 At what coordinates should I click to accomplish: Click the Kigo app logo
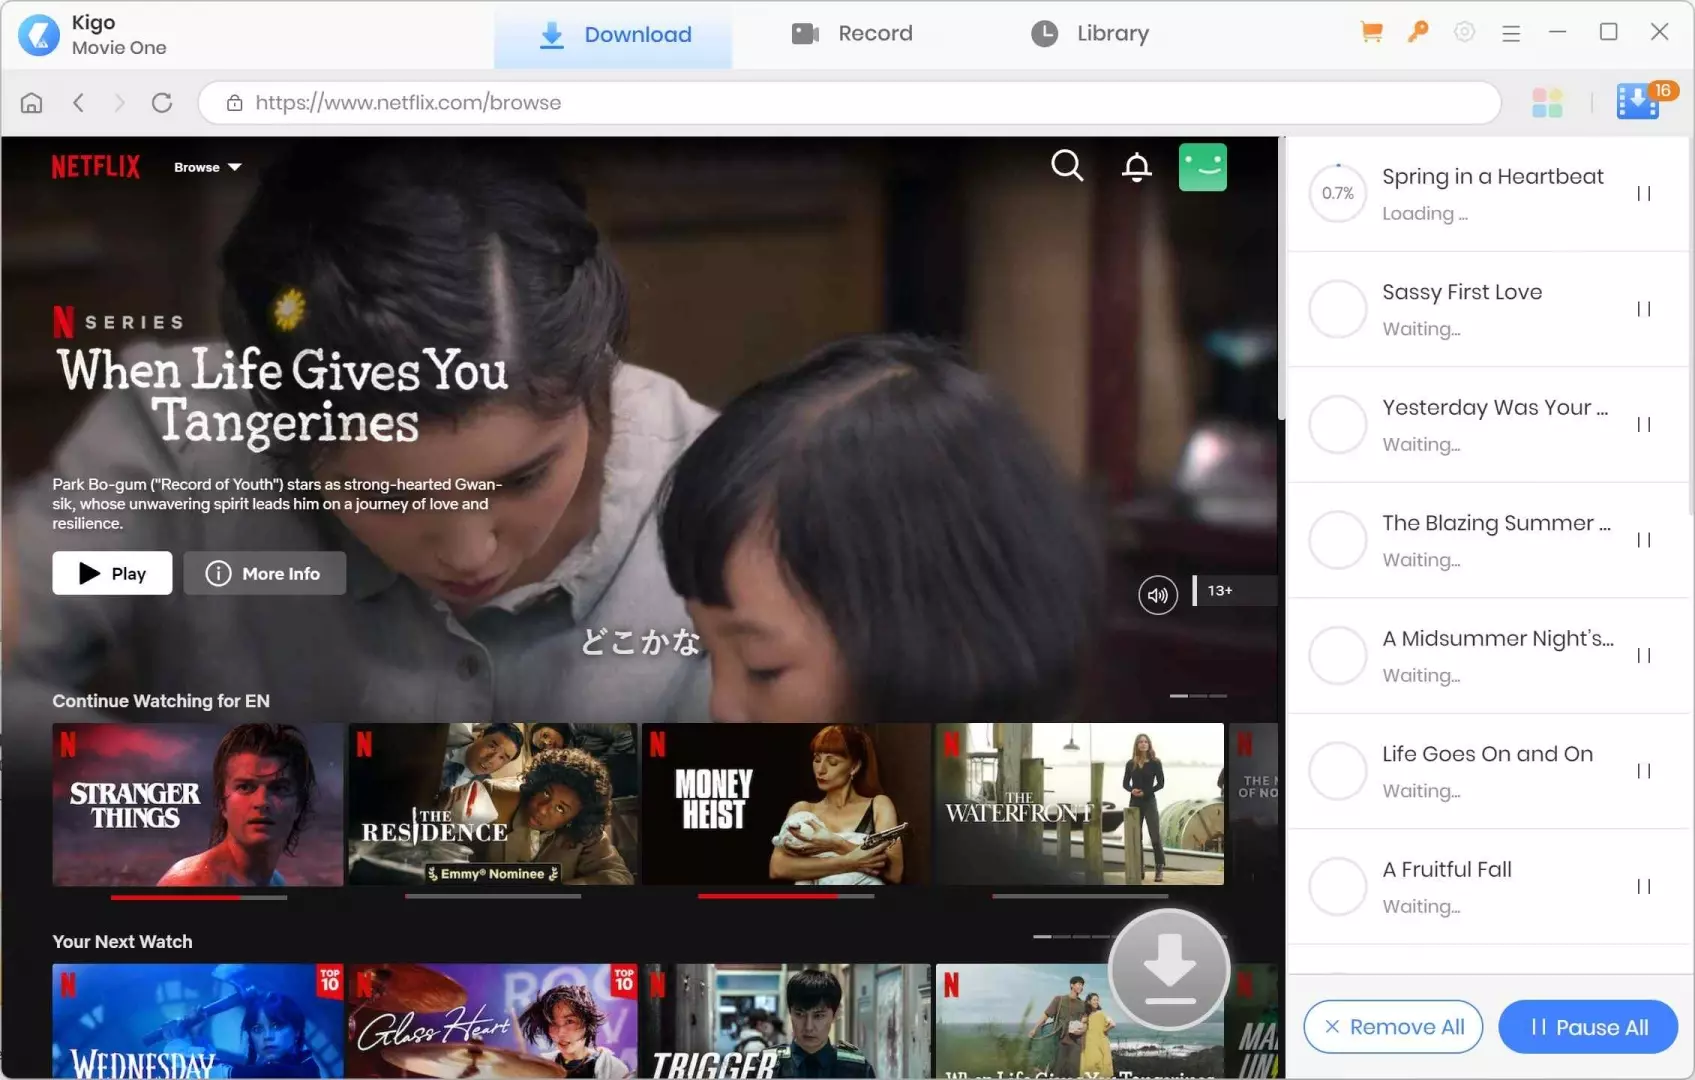(39, 35)
